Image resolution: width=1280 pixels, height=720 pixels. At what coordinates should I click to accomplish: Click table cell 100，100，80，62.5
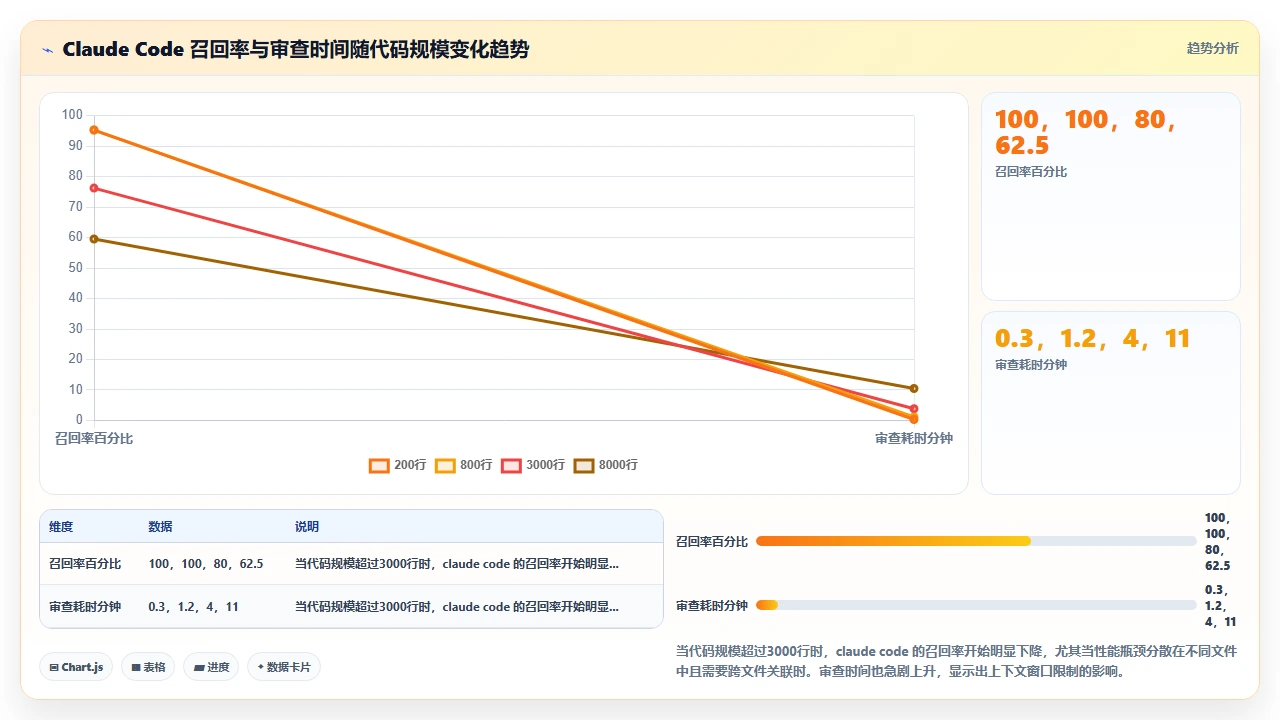pyautogui.click(x=206, y=564)
